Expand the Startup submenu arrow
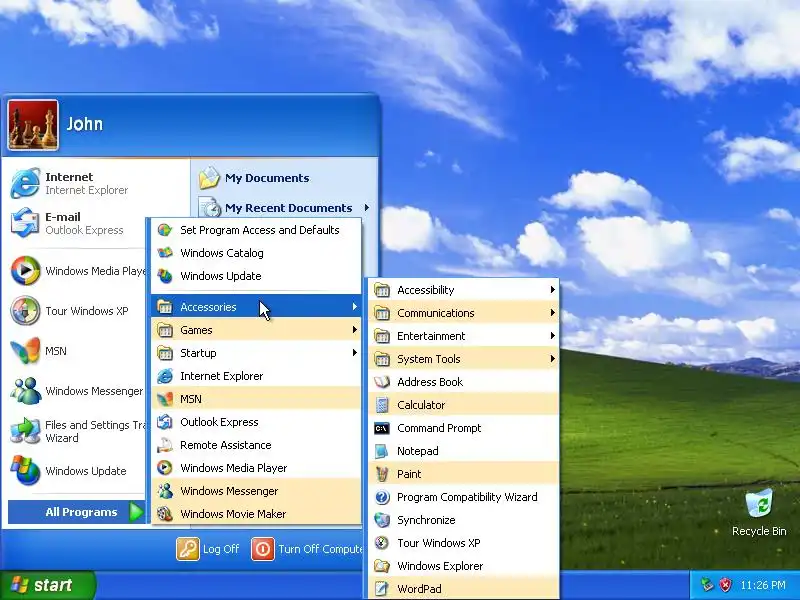Image resolution: width=800 pixels, height=600 pixels. (355, 353)
